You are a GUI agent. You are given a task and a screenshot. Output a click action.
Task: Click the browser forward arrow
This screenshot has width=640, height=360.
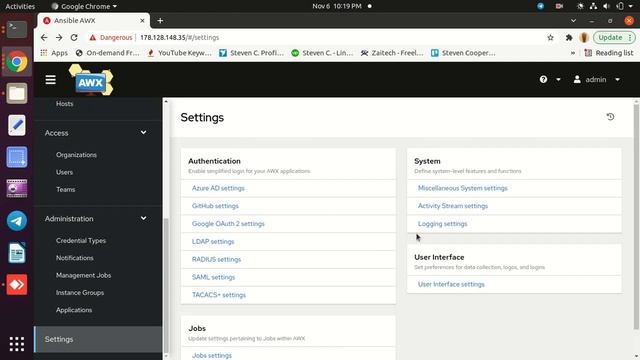59,38
